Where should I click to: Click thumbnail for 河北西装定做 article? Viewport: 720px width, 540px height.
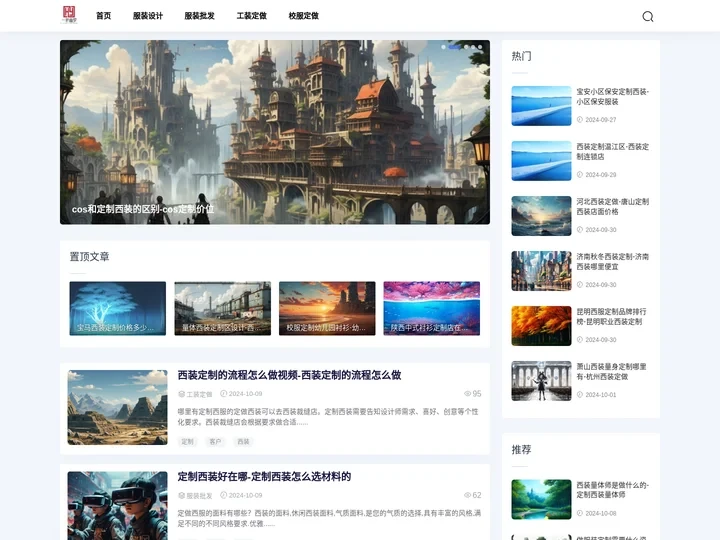(541, 216)
